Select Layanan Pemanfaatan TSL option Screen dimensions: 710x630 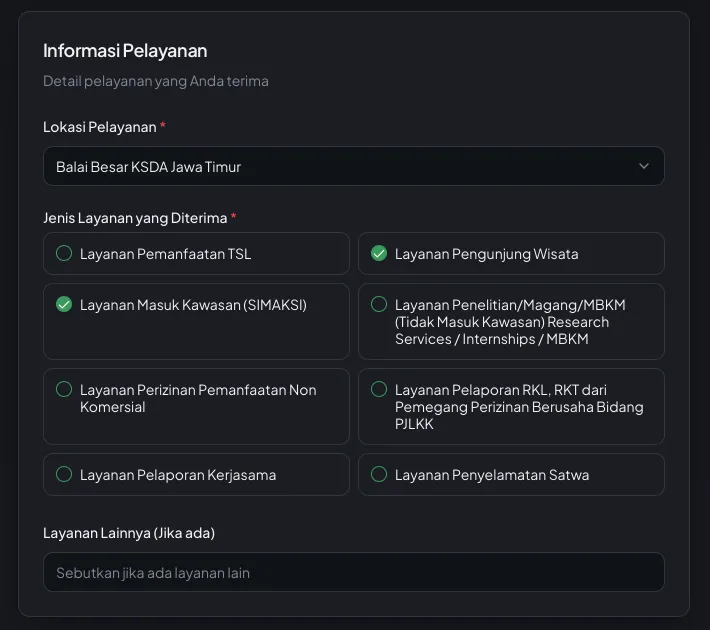click(196, 254)
